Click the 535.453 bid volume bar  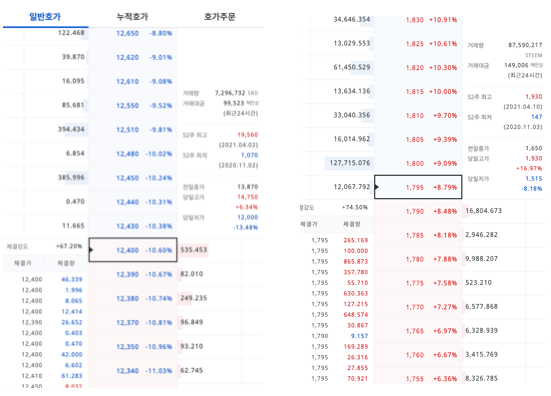(193, 250)
